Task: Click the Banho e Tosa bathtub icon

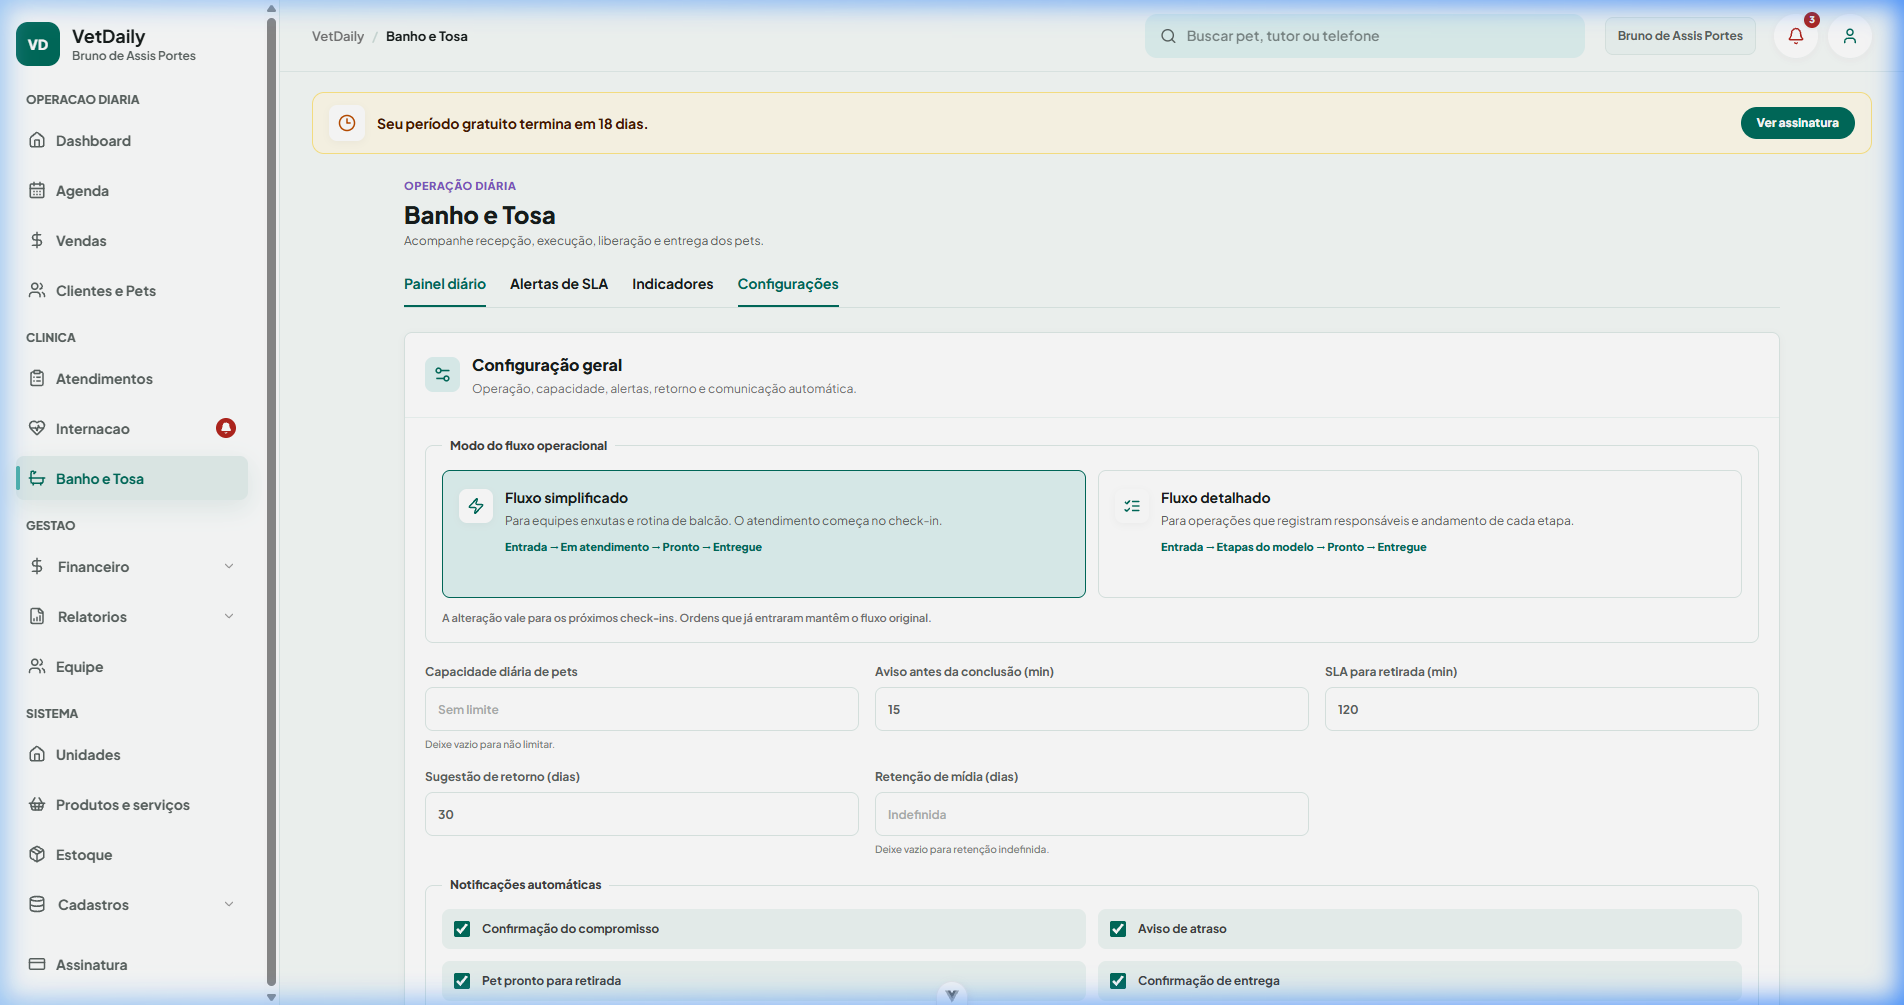Action: [x=37, y=478]
